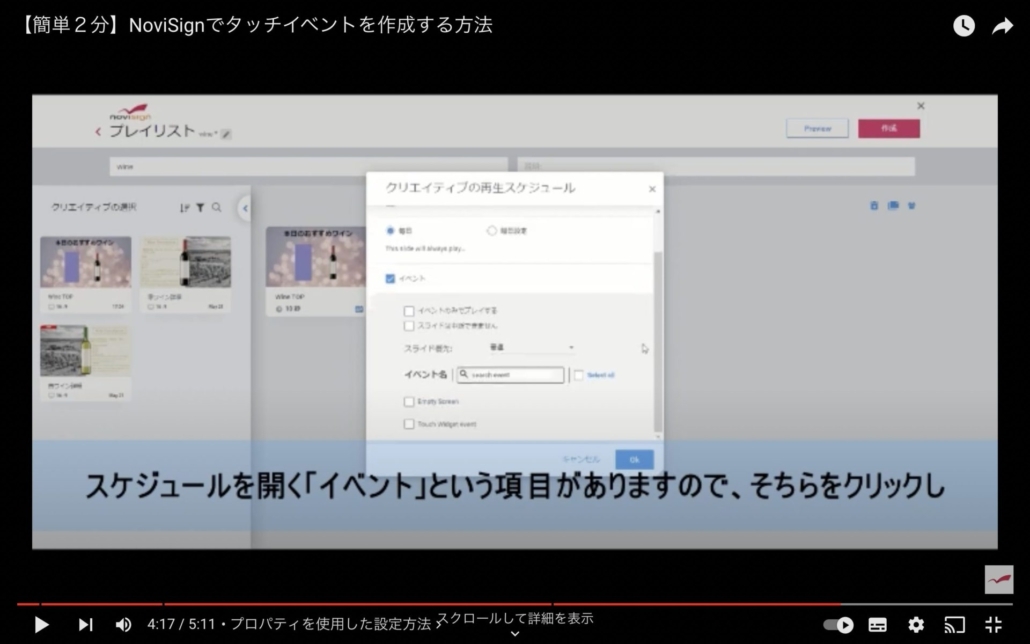Enable the Empty Screen event checkbox
The width and height of the screenshot is (1030, 644).
coord(409,402)
